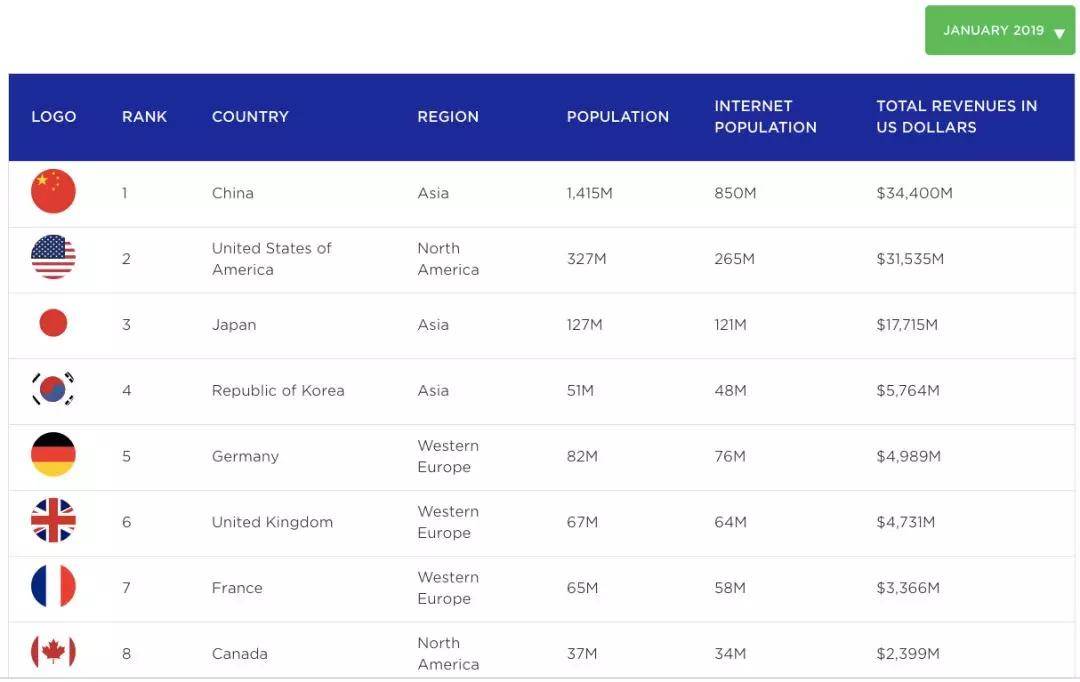1080x682 pixels.
Task: Click the Logo column header
Action: [x=54, y=116]
